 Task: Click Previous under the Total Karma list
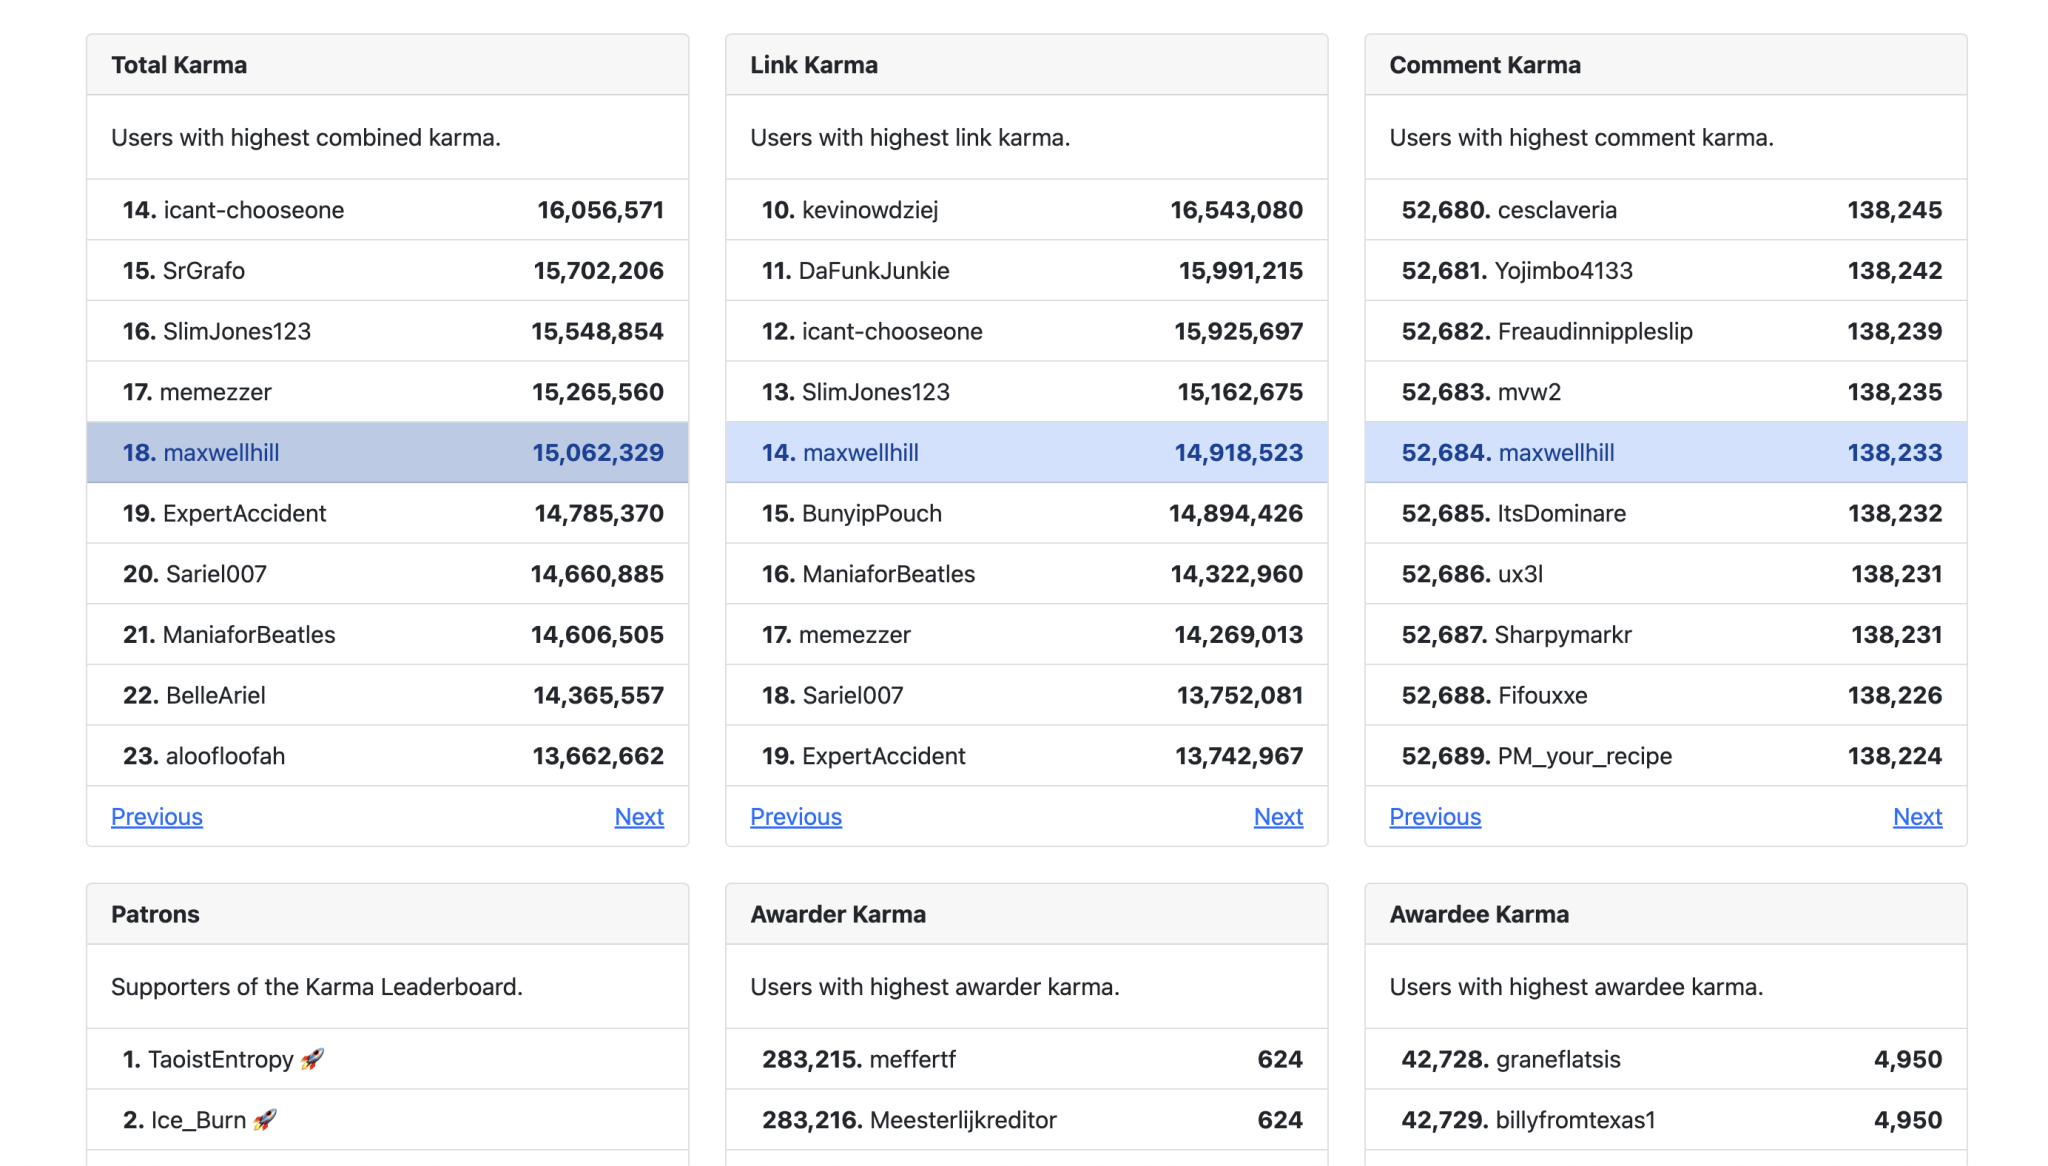tap(156, 817)
